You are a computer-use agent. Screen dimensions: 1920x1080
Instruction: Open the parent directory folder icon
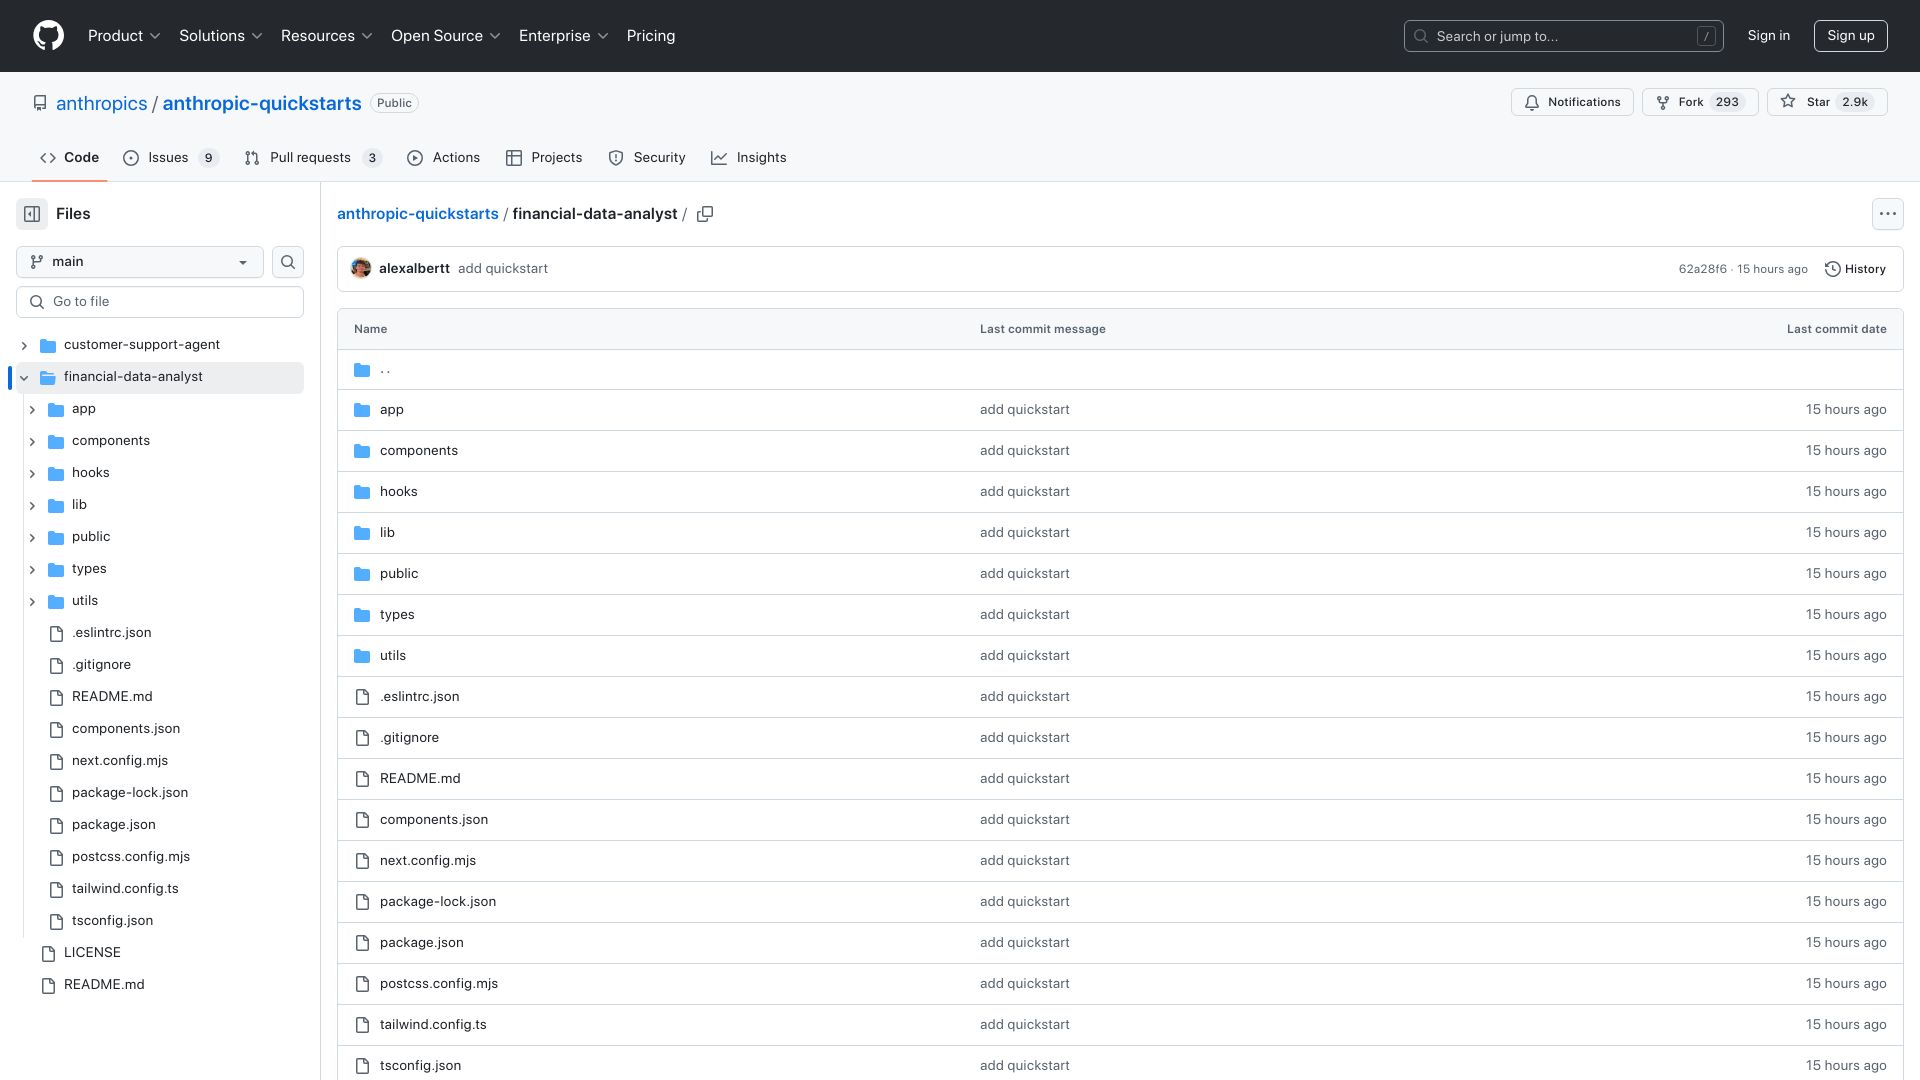[362, 370]
